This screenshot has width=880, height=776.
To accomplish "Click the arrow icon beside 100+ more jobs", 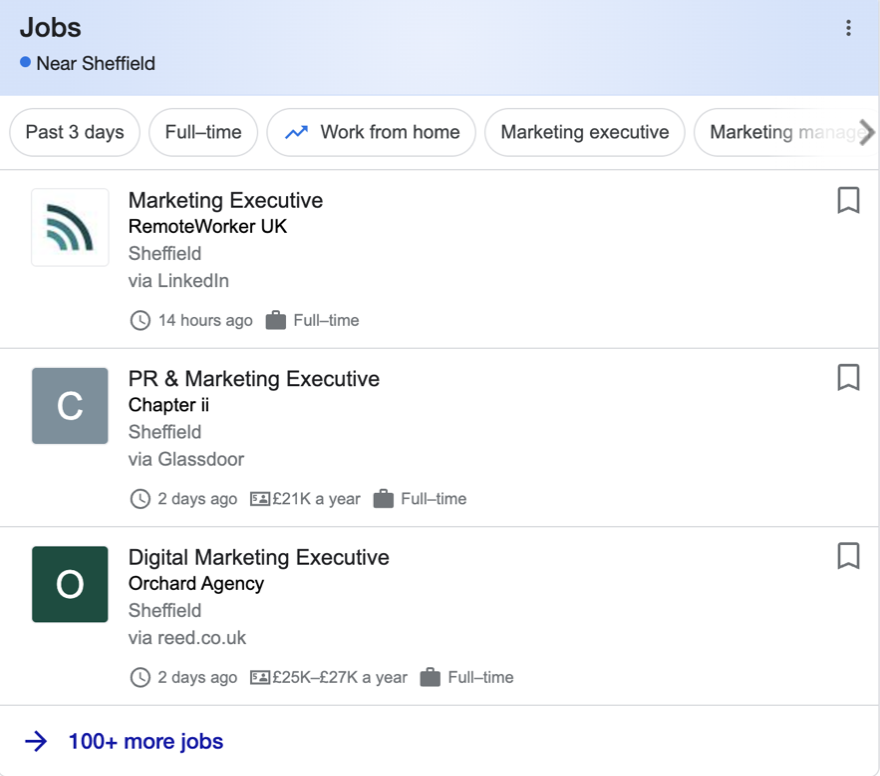I will point(36,741).
